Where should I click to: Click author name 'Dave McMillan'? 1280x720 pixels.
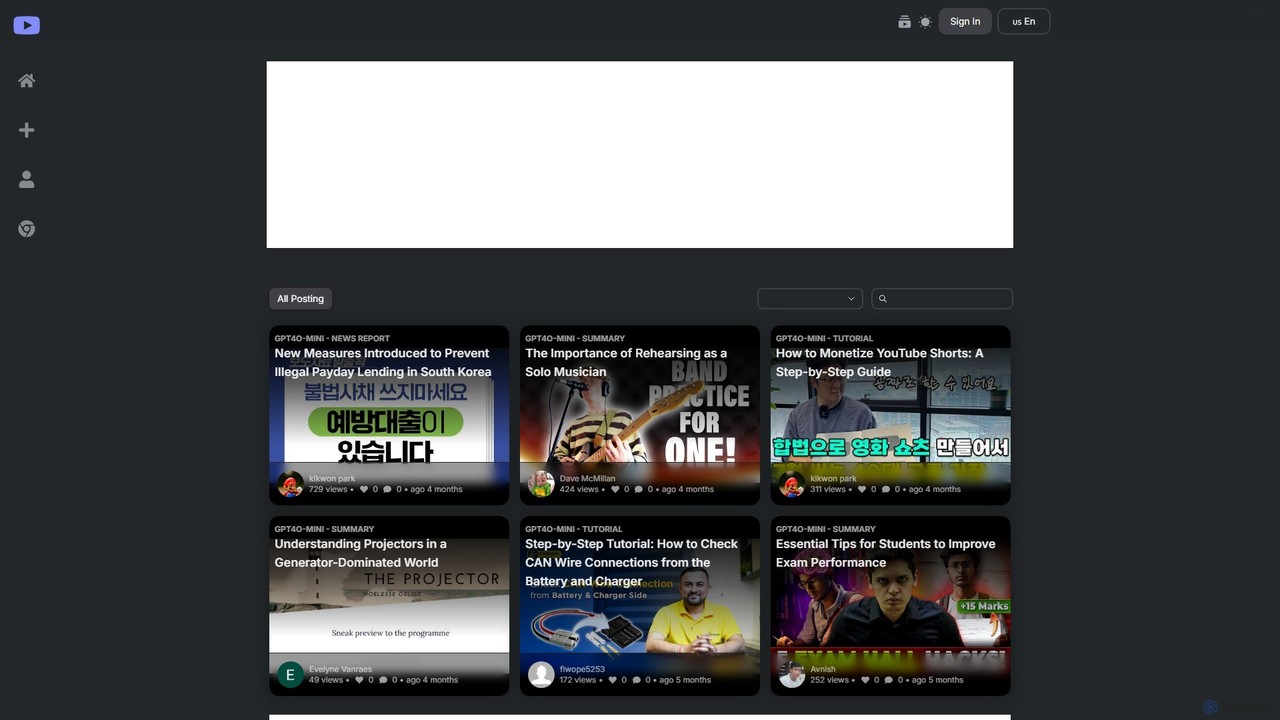[588, 479]
